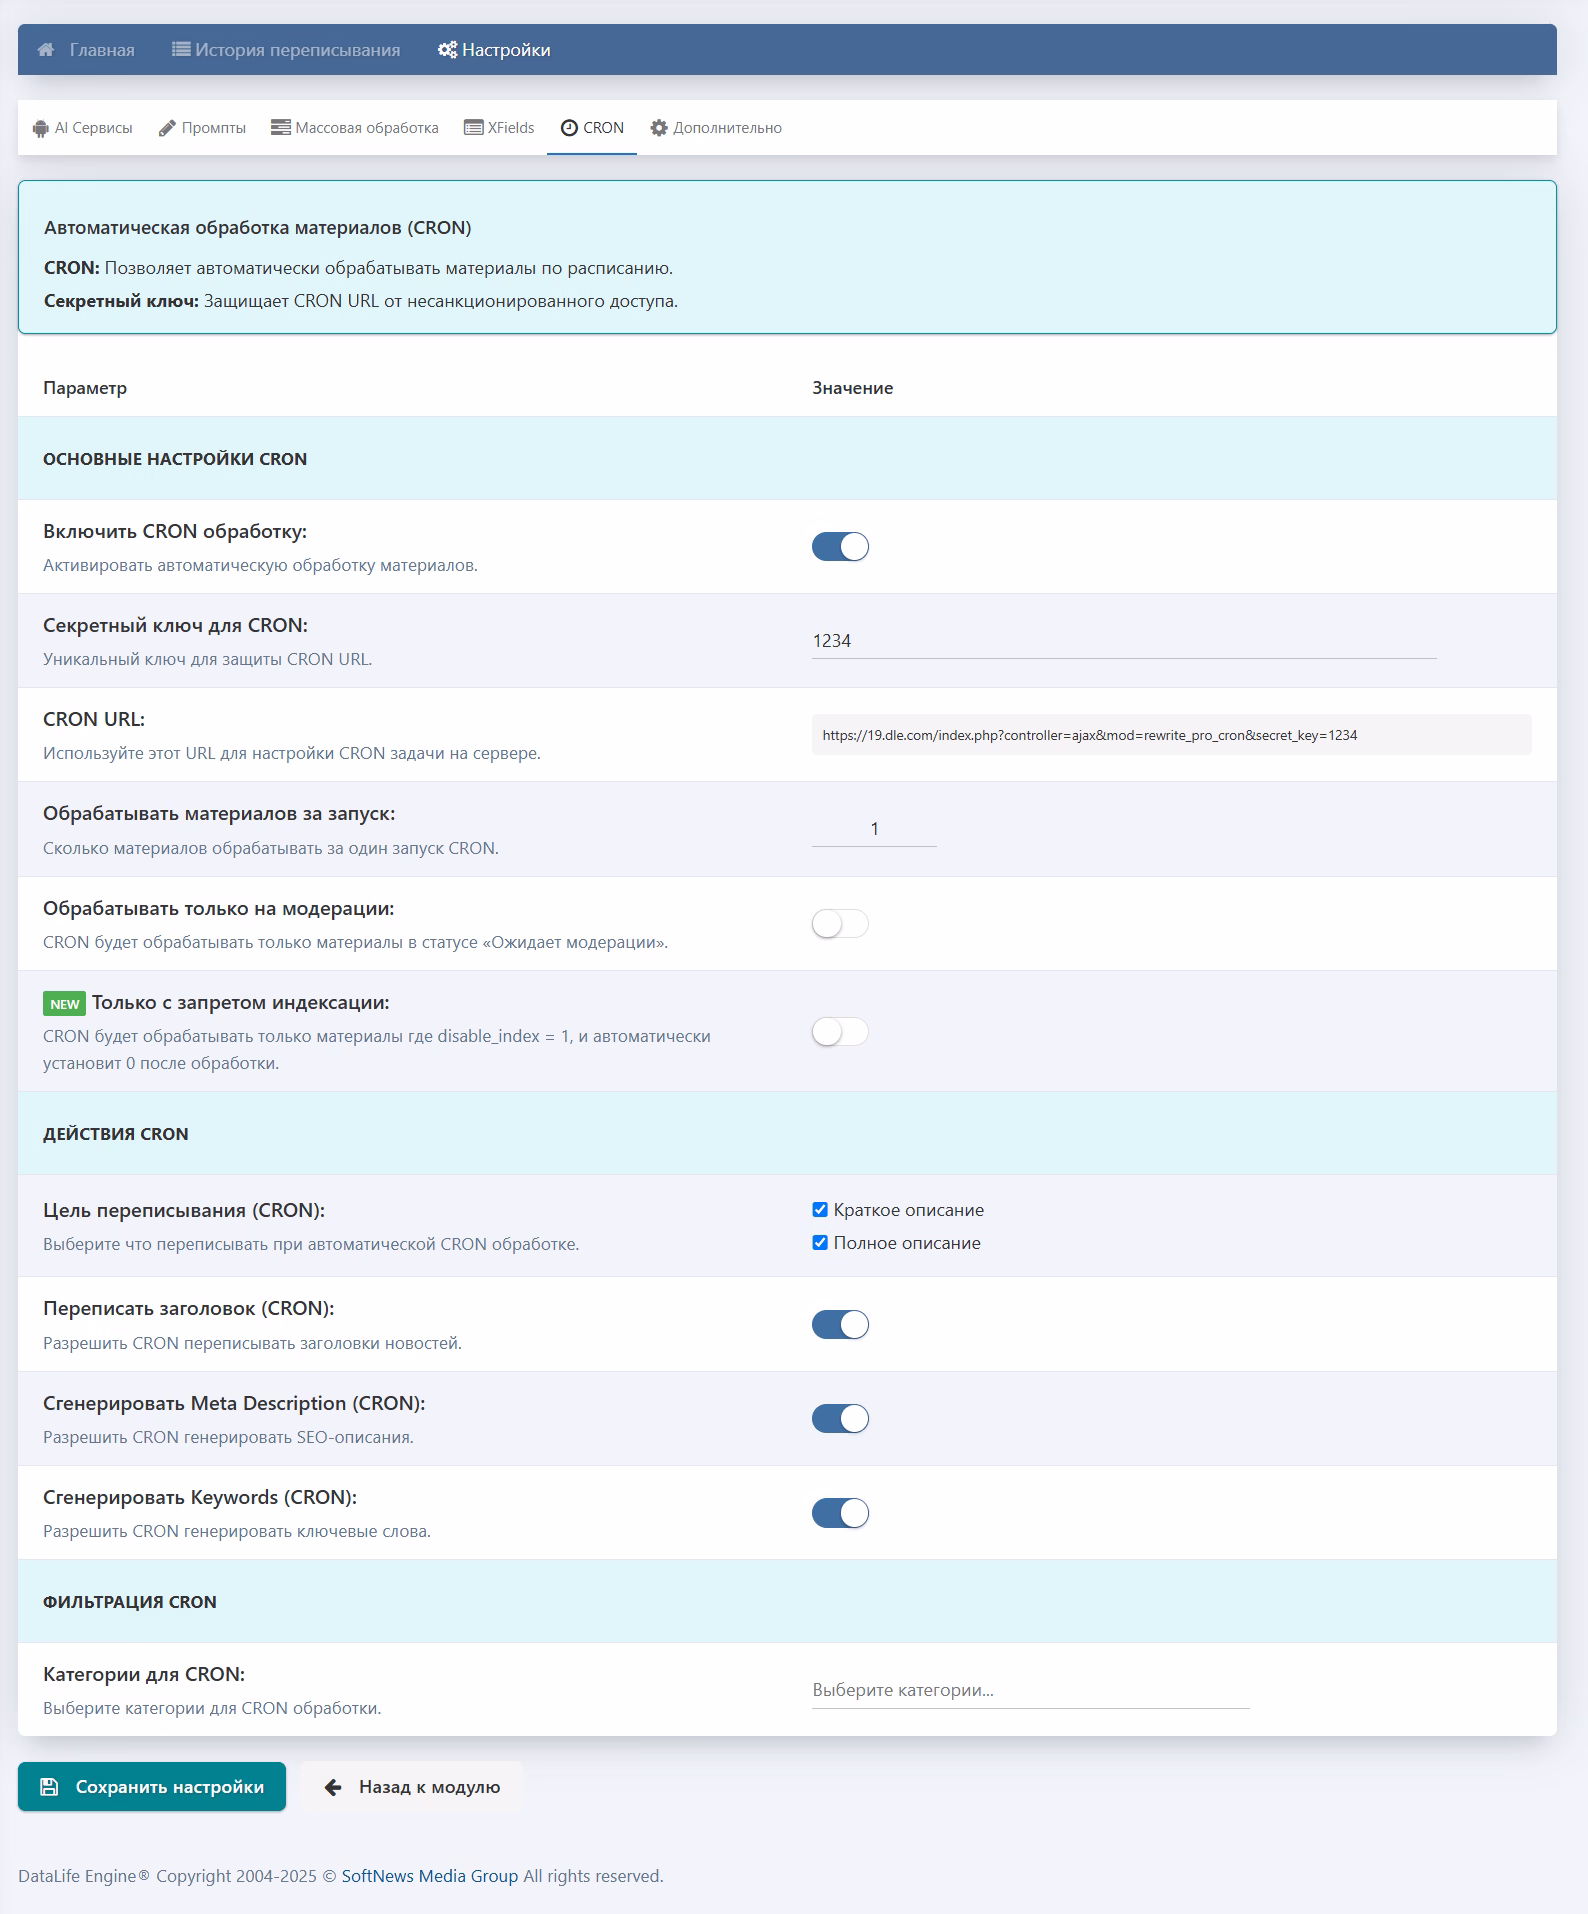Click the gears icon beside Настройки
Image resolution: width=1588 pixels, height=1914 pixels.
pyautogui.click(x=447, y=50)
